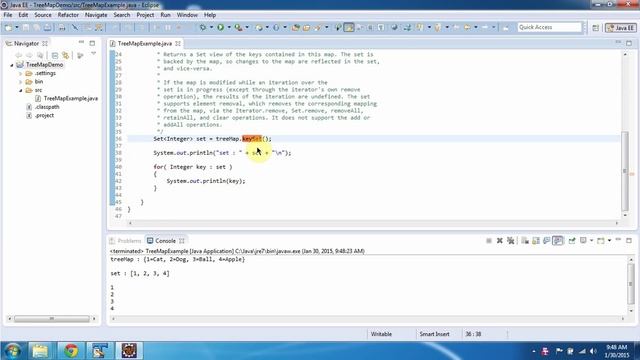Open the Refactor menu
Image resolution: width=640 pixels, height=360 pixels.
coord(68,15)
